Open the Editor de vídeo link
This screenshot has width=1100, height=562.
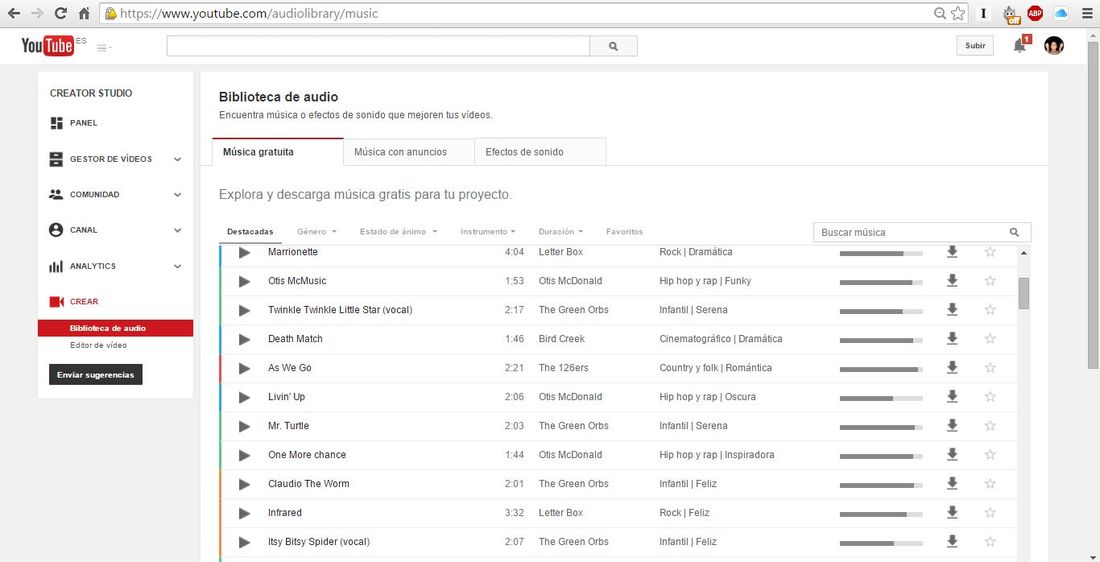[98, 345]
